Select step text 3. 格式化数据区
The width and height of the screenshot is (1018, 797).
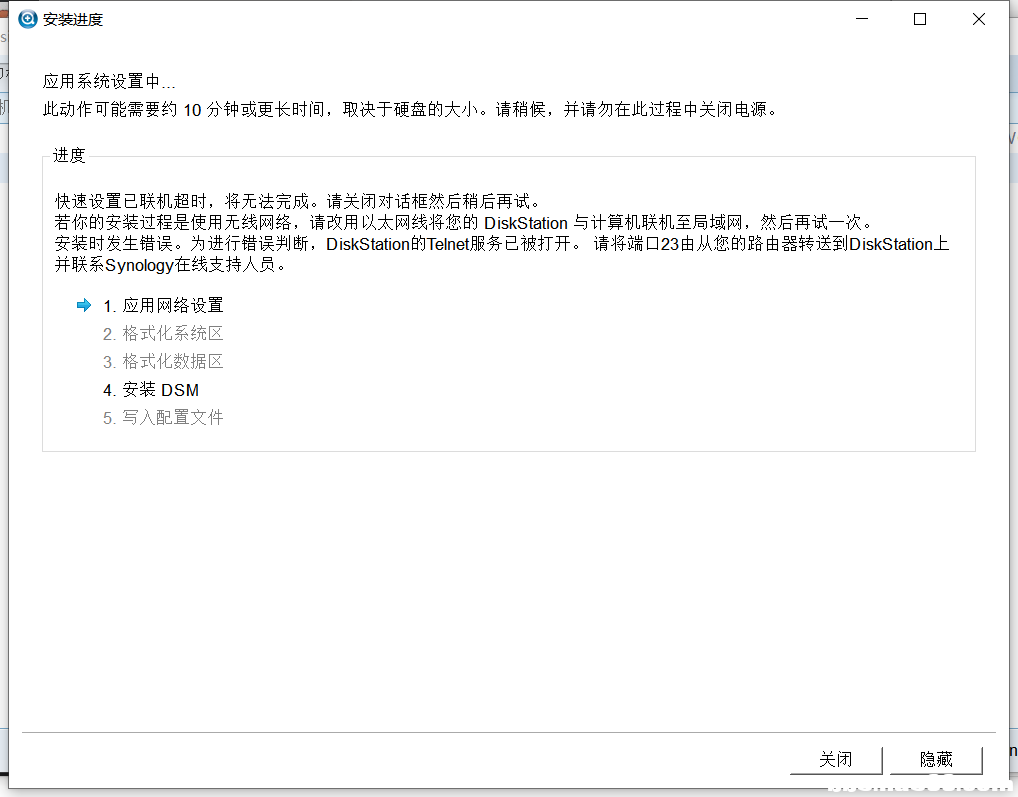(163, 362)
